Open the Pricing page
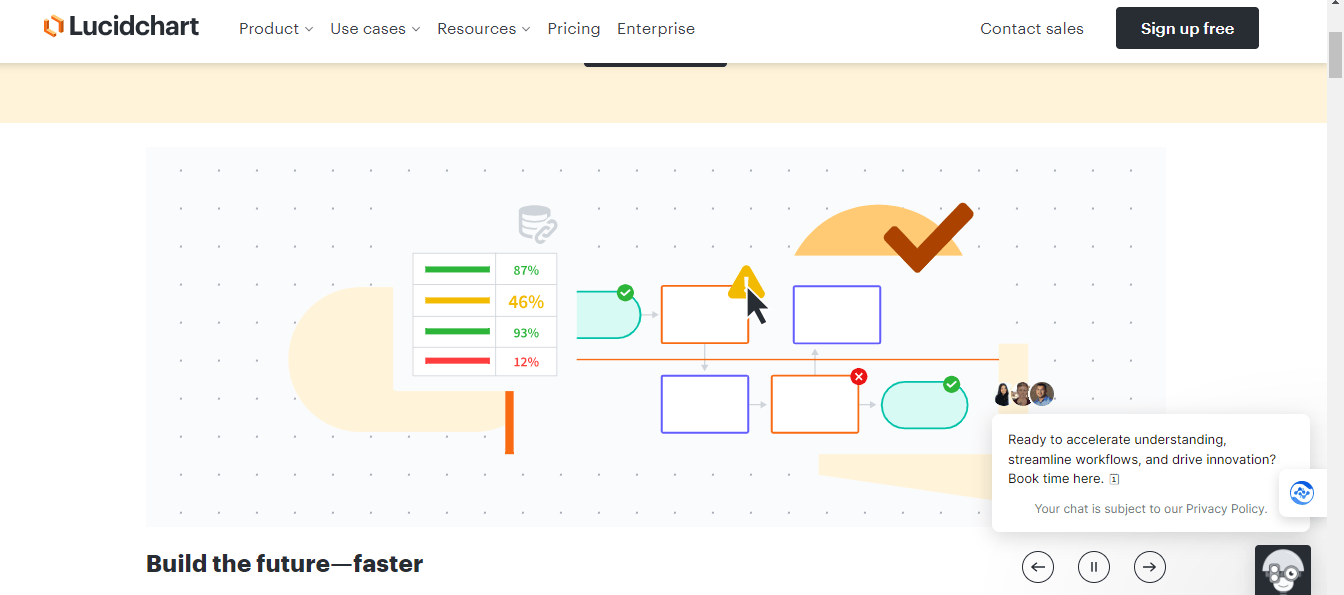This screenshot has width=1344, height=595. click(x=573, y=28)
